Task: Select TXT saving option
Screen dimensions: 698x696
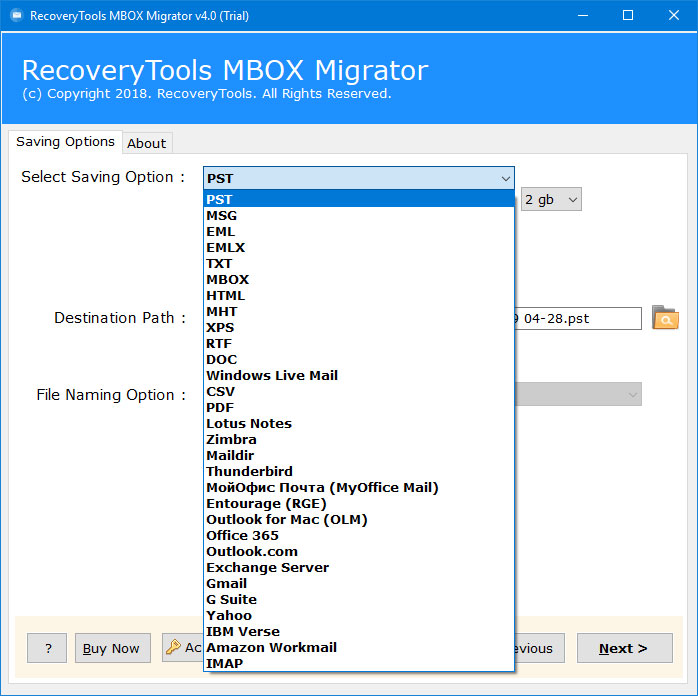Action: coord(359,263)
